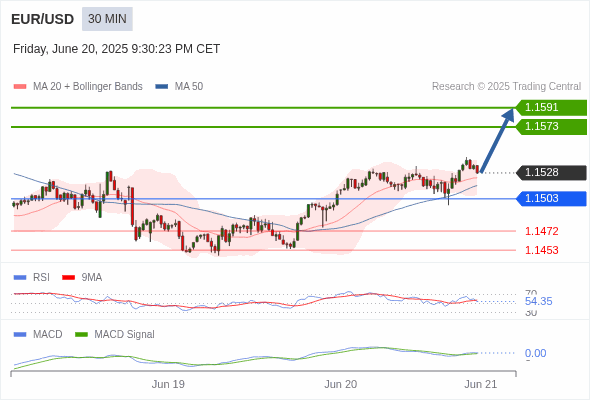Click the 30 MIN timeframe badge

click(107, 19)
